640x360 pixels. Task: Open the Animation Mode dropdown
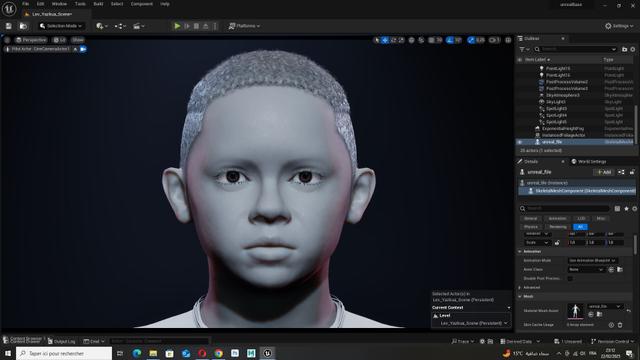point(592,260)
